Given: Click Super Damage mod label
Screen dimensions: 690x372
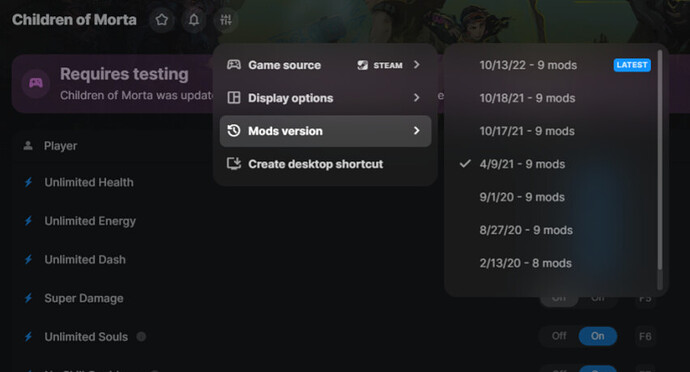Looking at the screenshot, I should coord(84,298).
